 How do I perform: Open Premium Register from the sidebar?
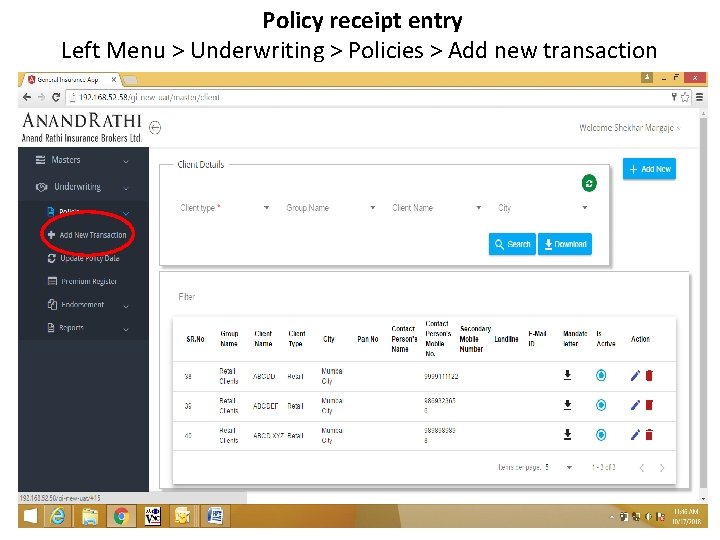click(x=83, y=281)
